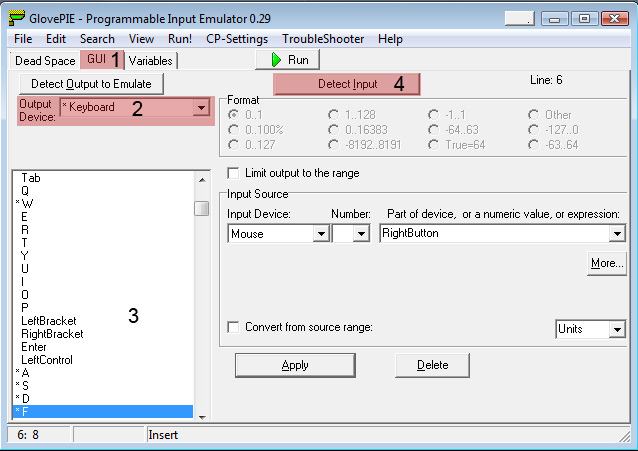Screen dimensions: 638x451
Task: Click the key list scroll up arrow
Action: (x=202, y=180)
